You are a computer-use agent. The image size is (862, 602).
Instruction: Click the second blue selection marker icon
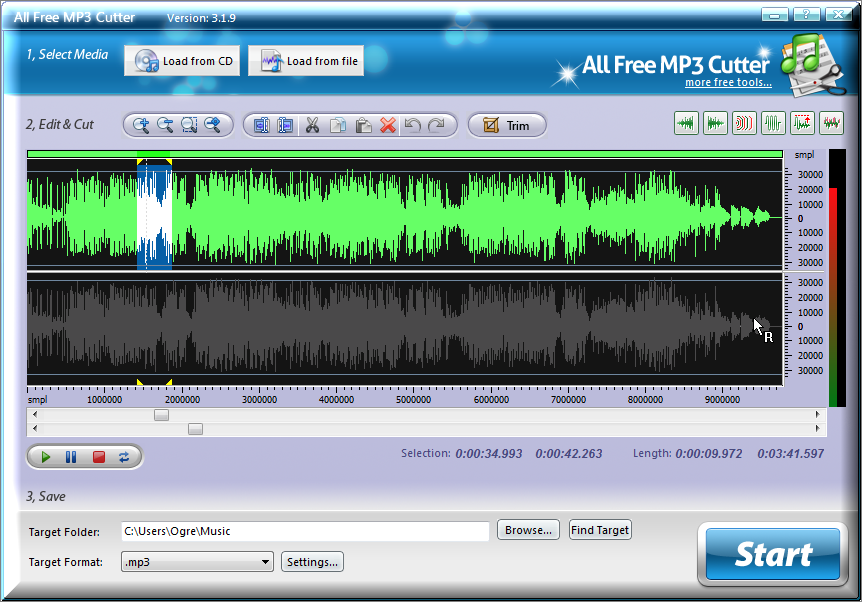tap(285, 125)
